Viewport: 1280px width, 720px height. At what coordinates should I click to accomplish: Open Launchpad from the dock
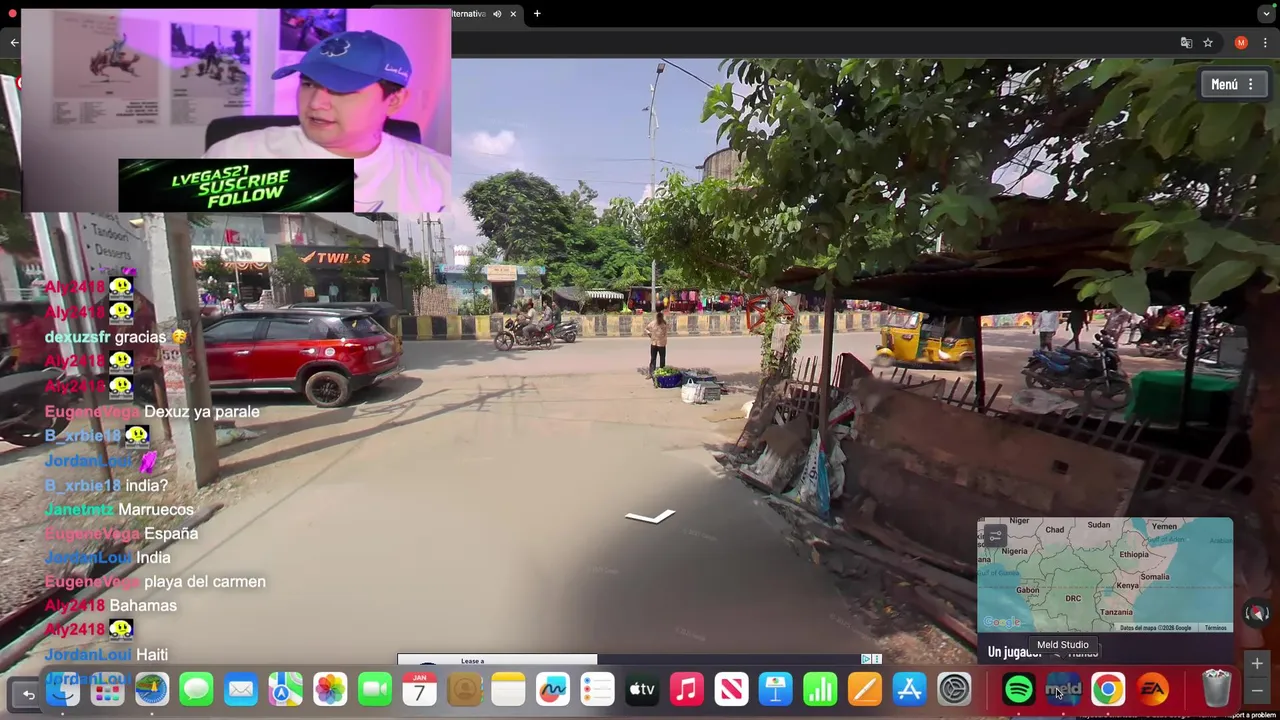coord(107,690)
